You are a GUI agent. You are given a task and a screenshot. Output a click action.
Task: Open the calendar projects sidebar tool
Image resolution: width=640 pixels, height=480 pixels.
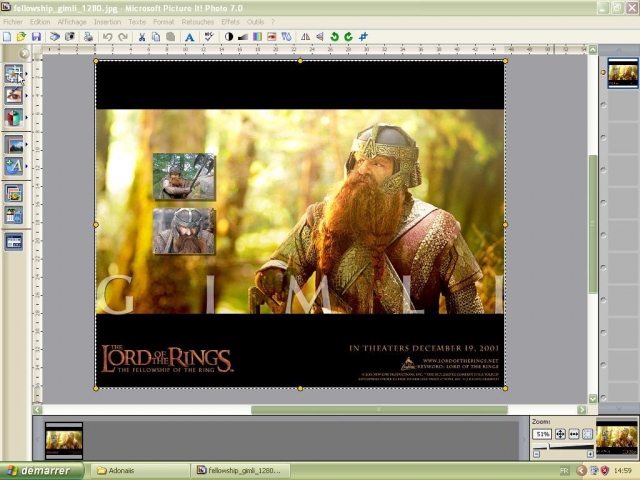tap(13, 216)
